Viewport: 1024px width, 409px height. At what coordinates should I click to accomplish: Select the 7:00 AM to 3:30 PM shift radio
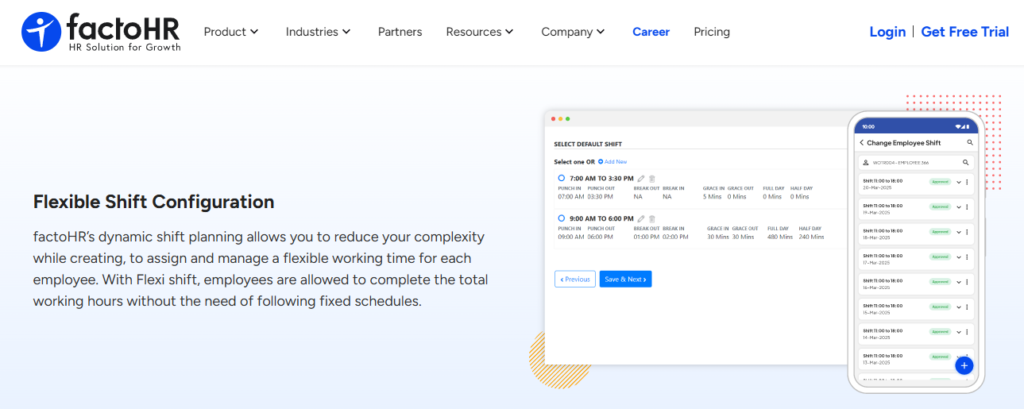pos(561,178)
